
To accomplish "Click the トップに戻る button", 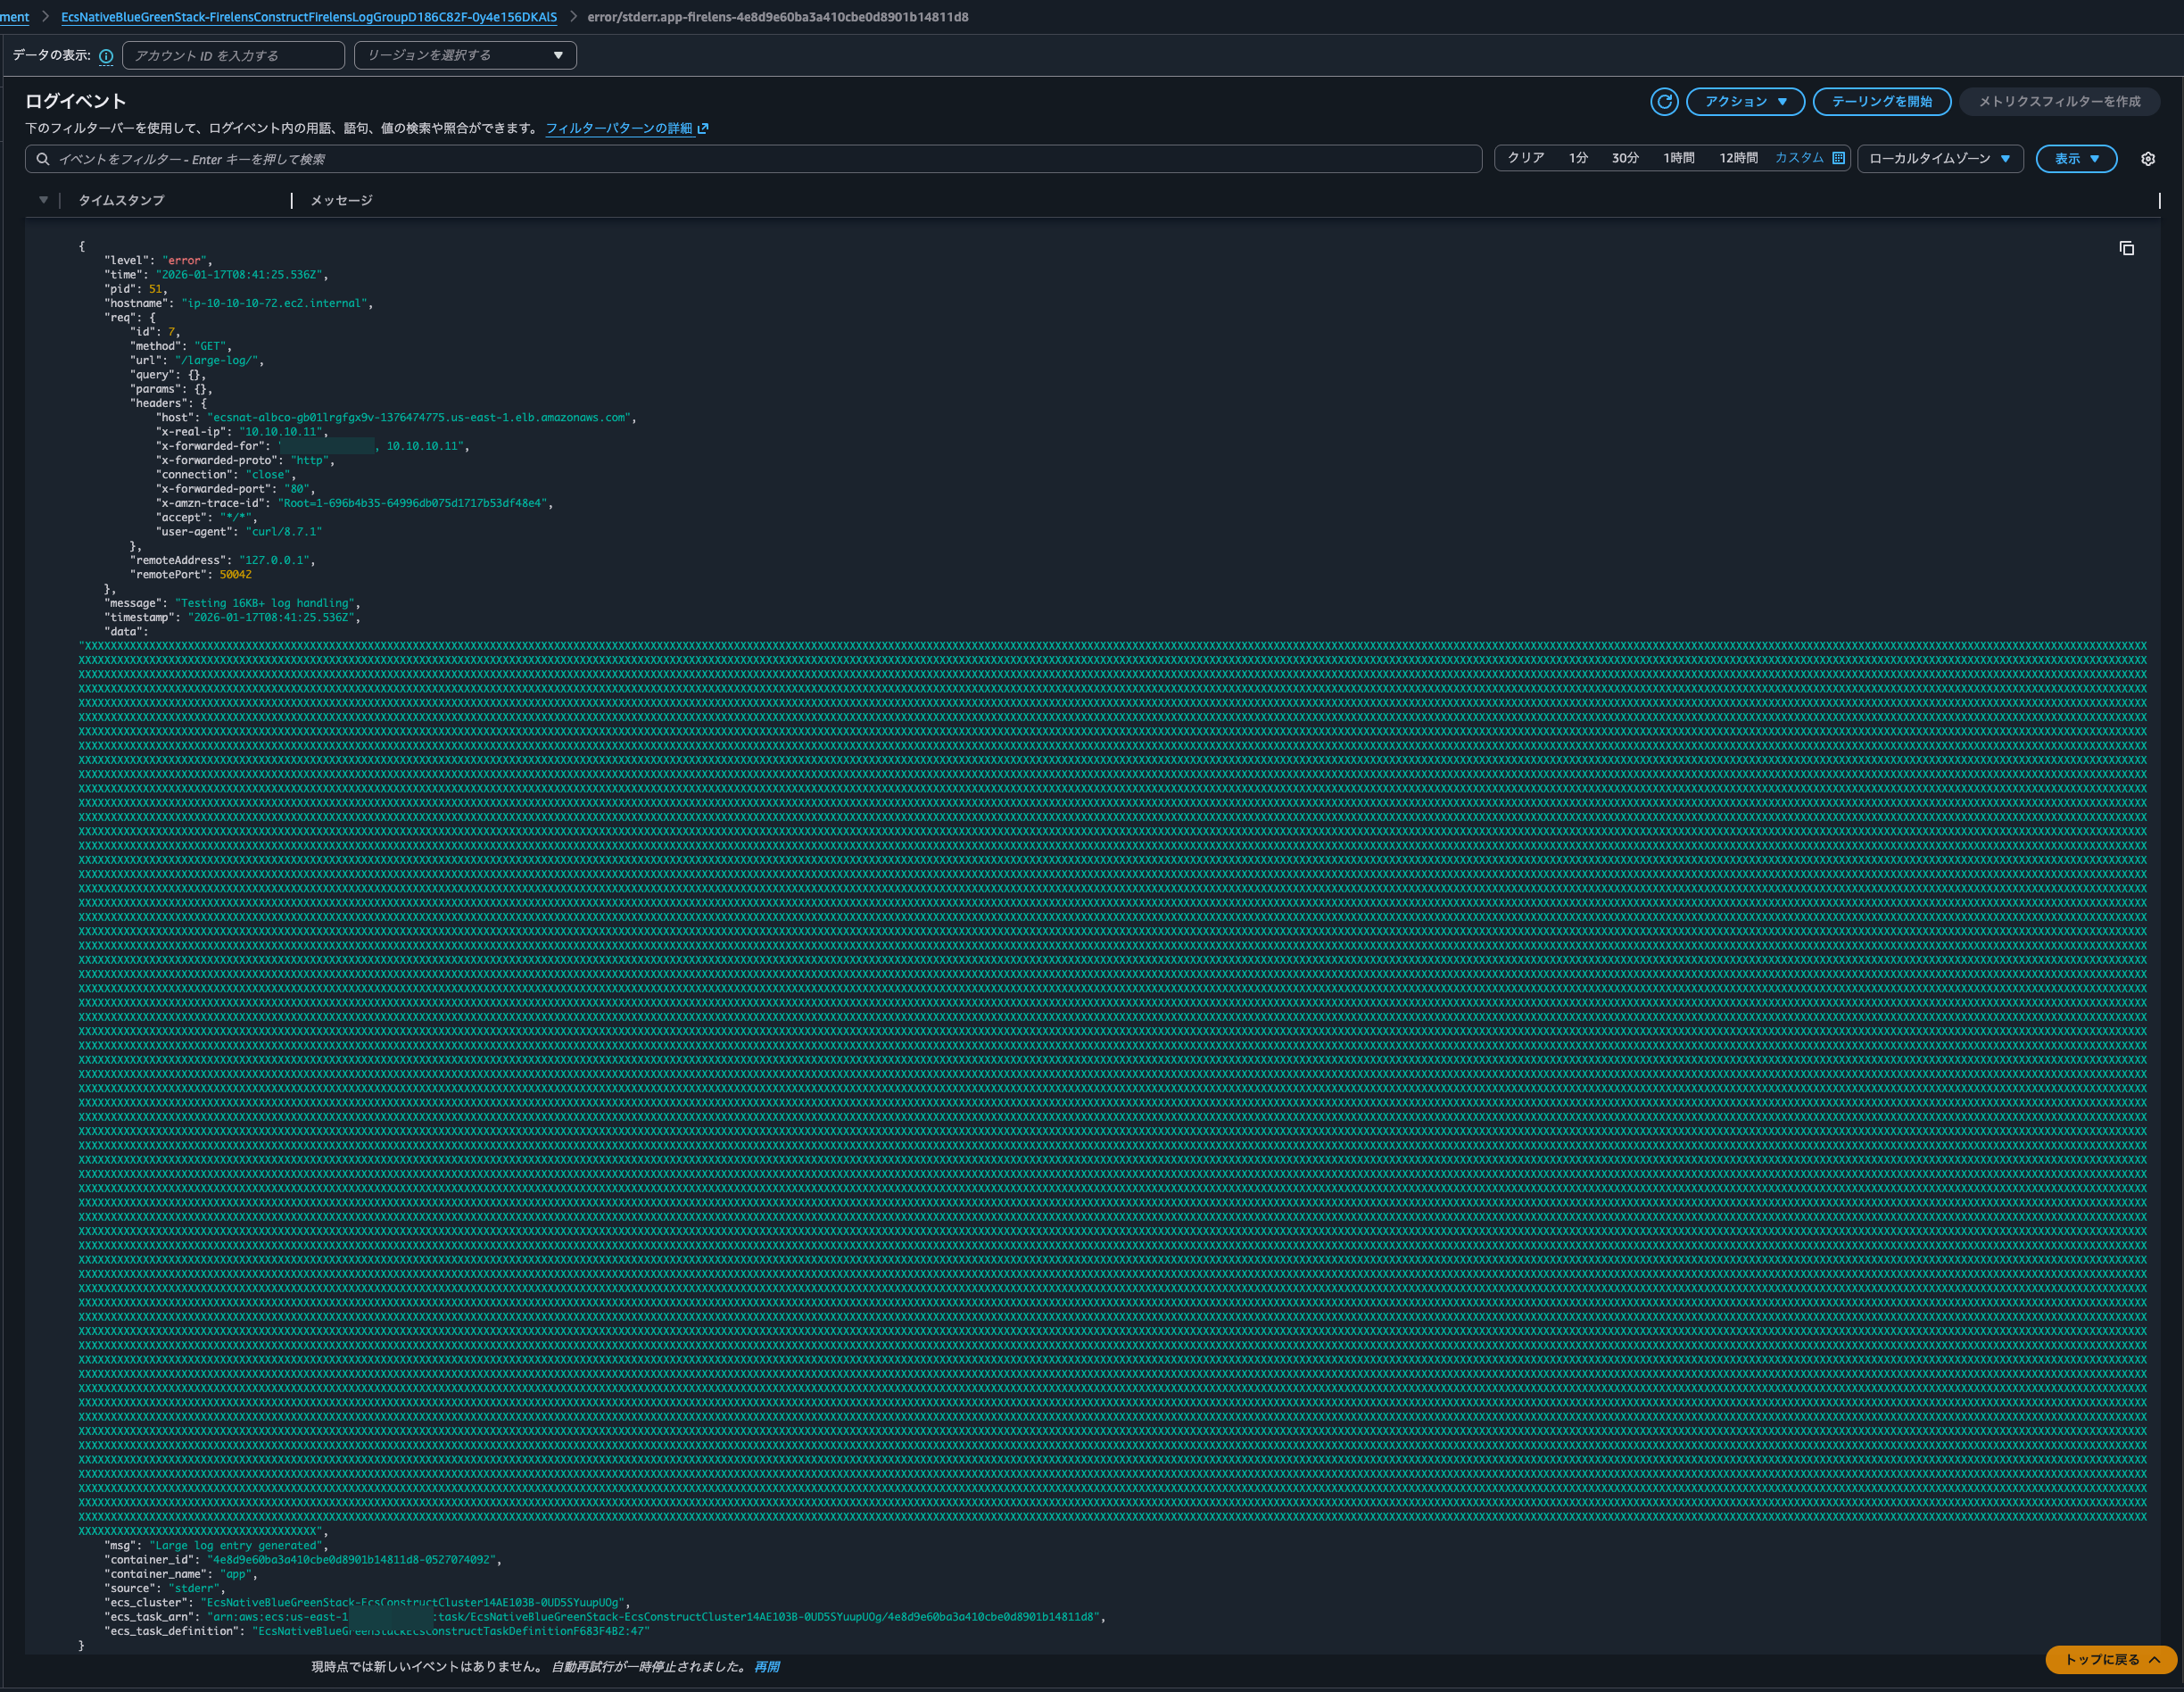I will pos(2110,1659).
